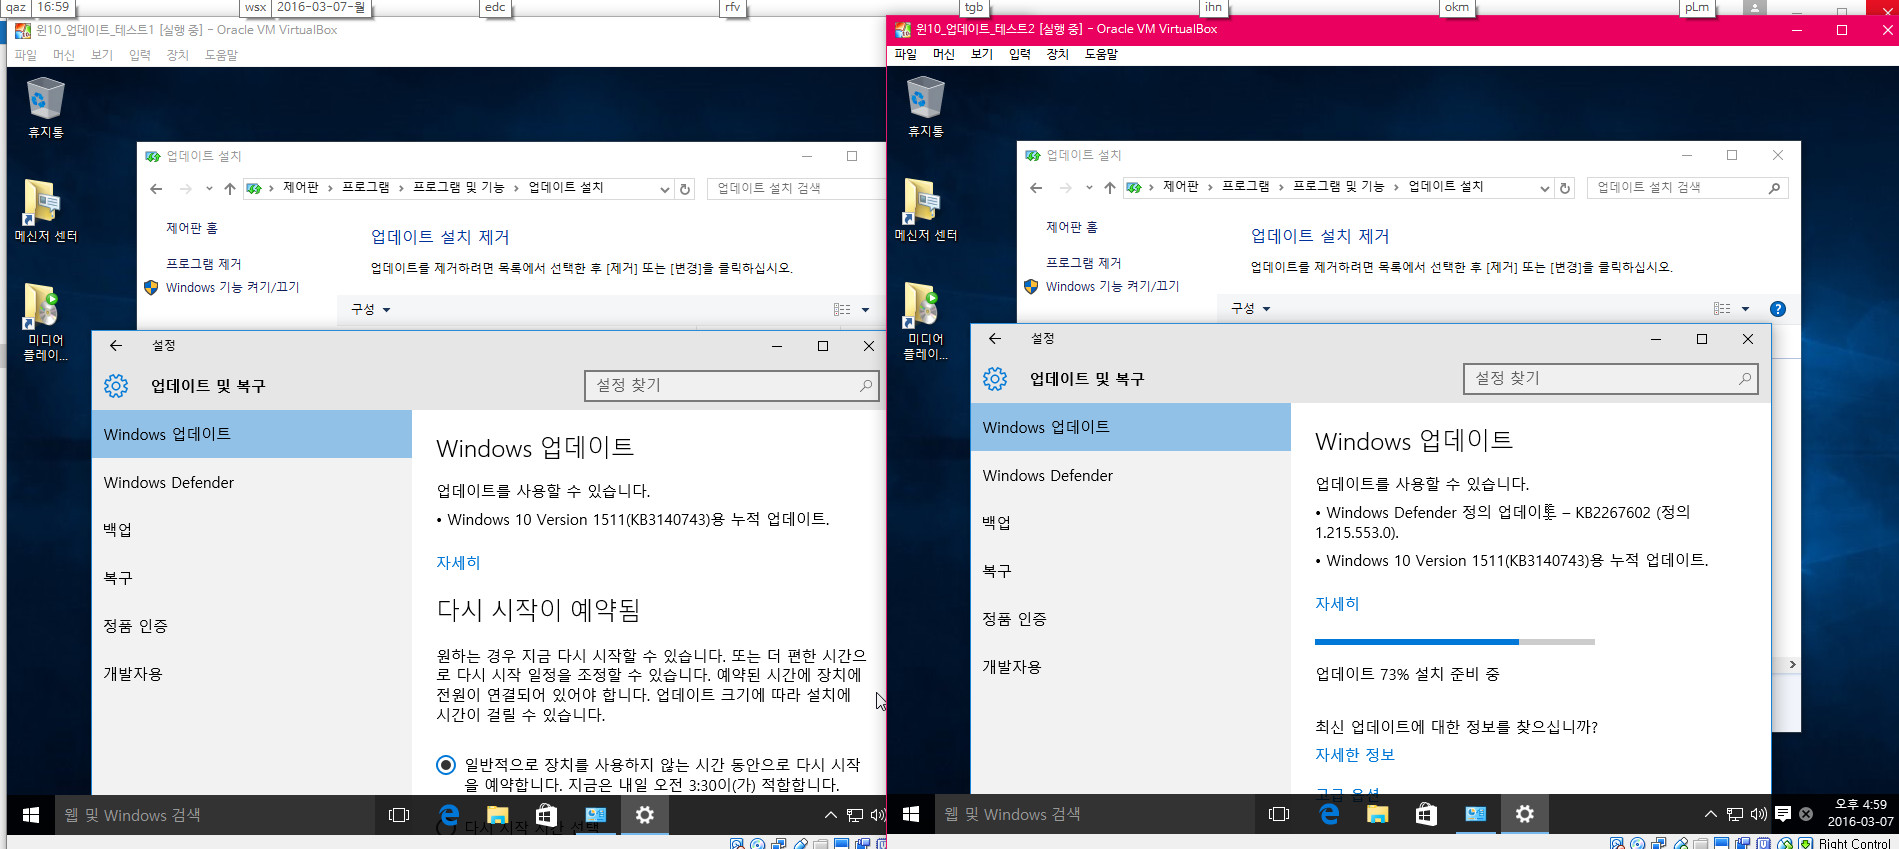Select Control Panel taskbar item in left VM
This screenshot has width=1899, height=849.
pos(596,815)
